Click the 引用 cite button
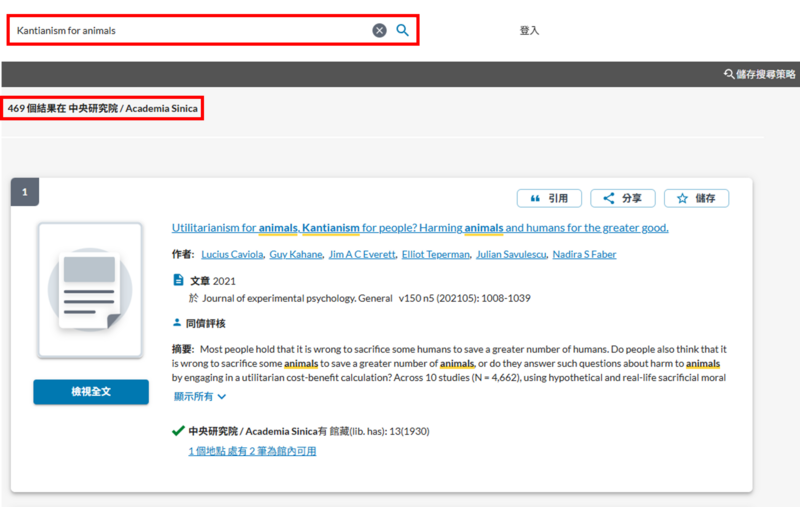 click(x=549, y=198)
